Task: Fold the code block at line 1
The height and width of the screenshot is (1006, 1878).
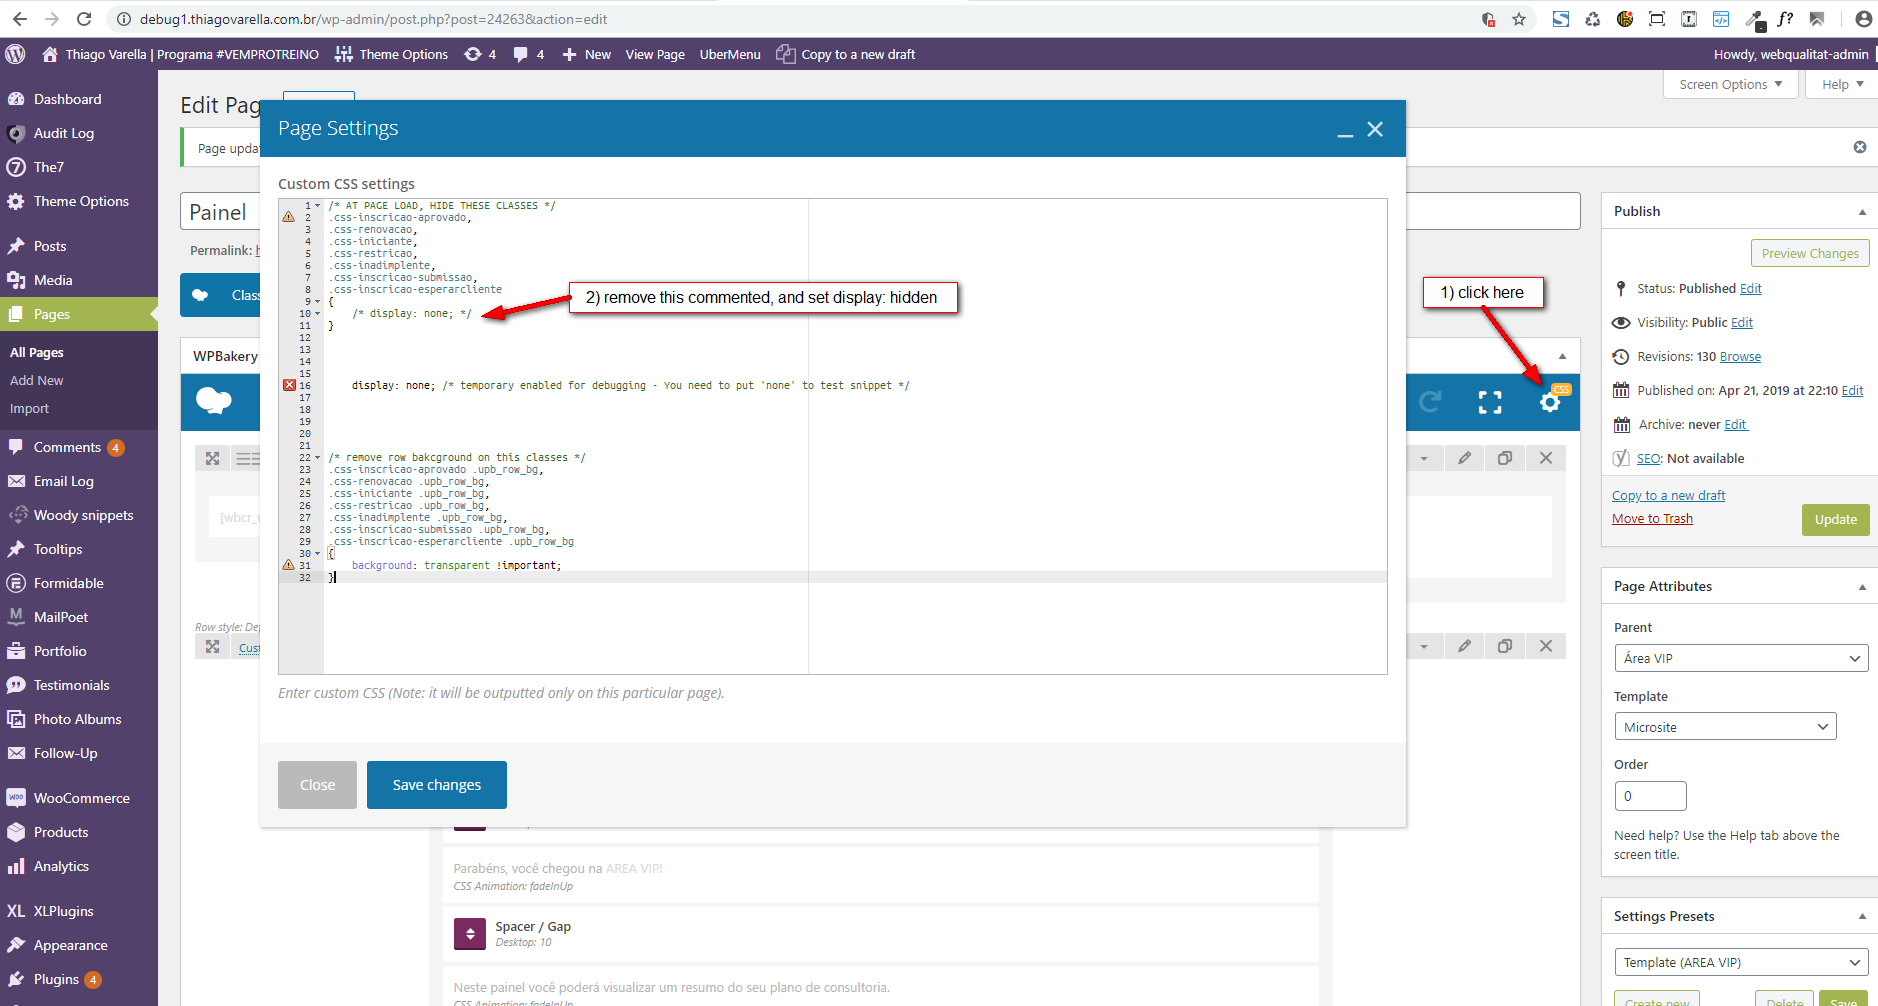Action: (318, 206)
